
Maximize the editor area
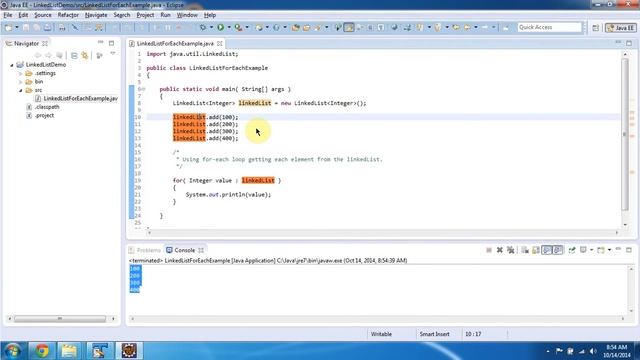point(629,43)
